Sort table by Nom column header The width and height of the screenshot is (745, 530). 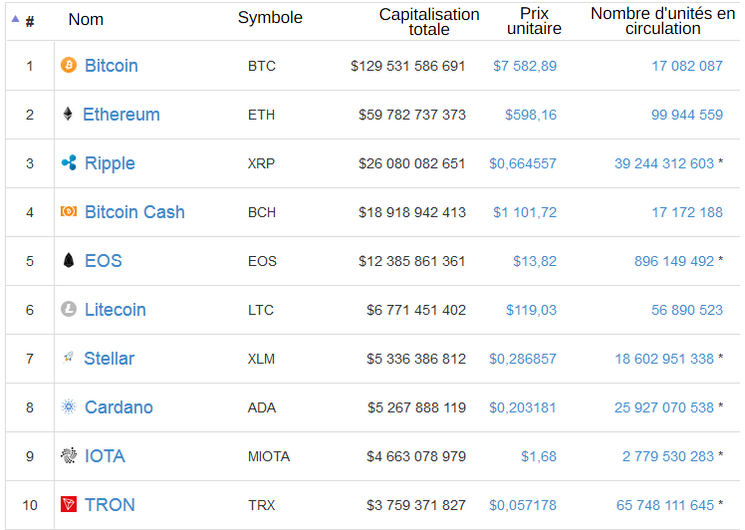[x=85, y=19]
